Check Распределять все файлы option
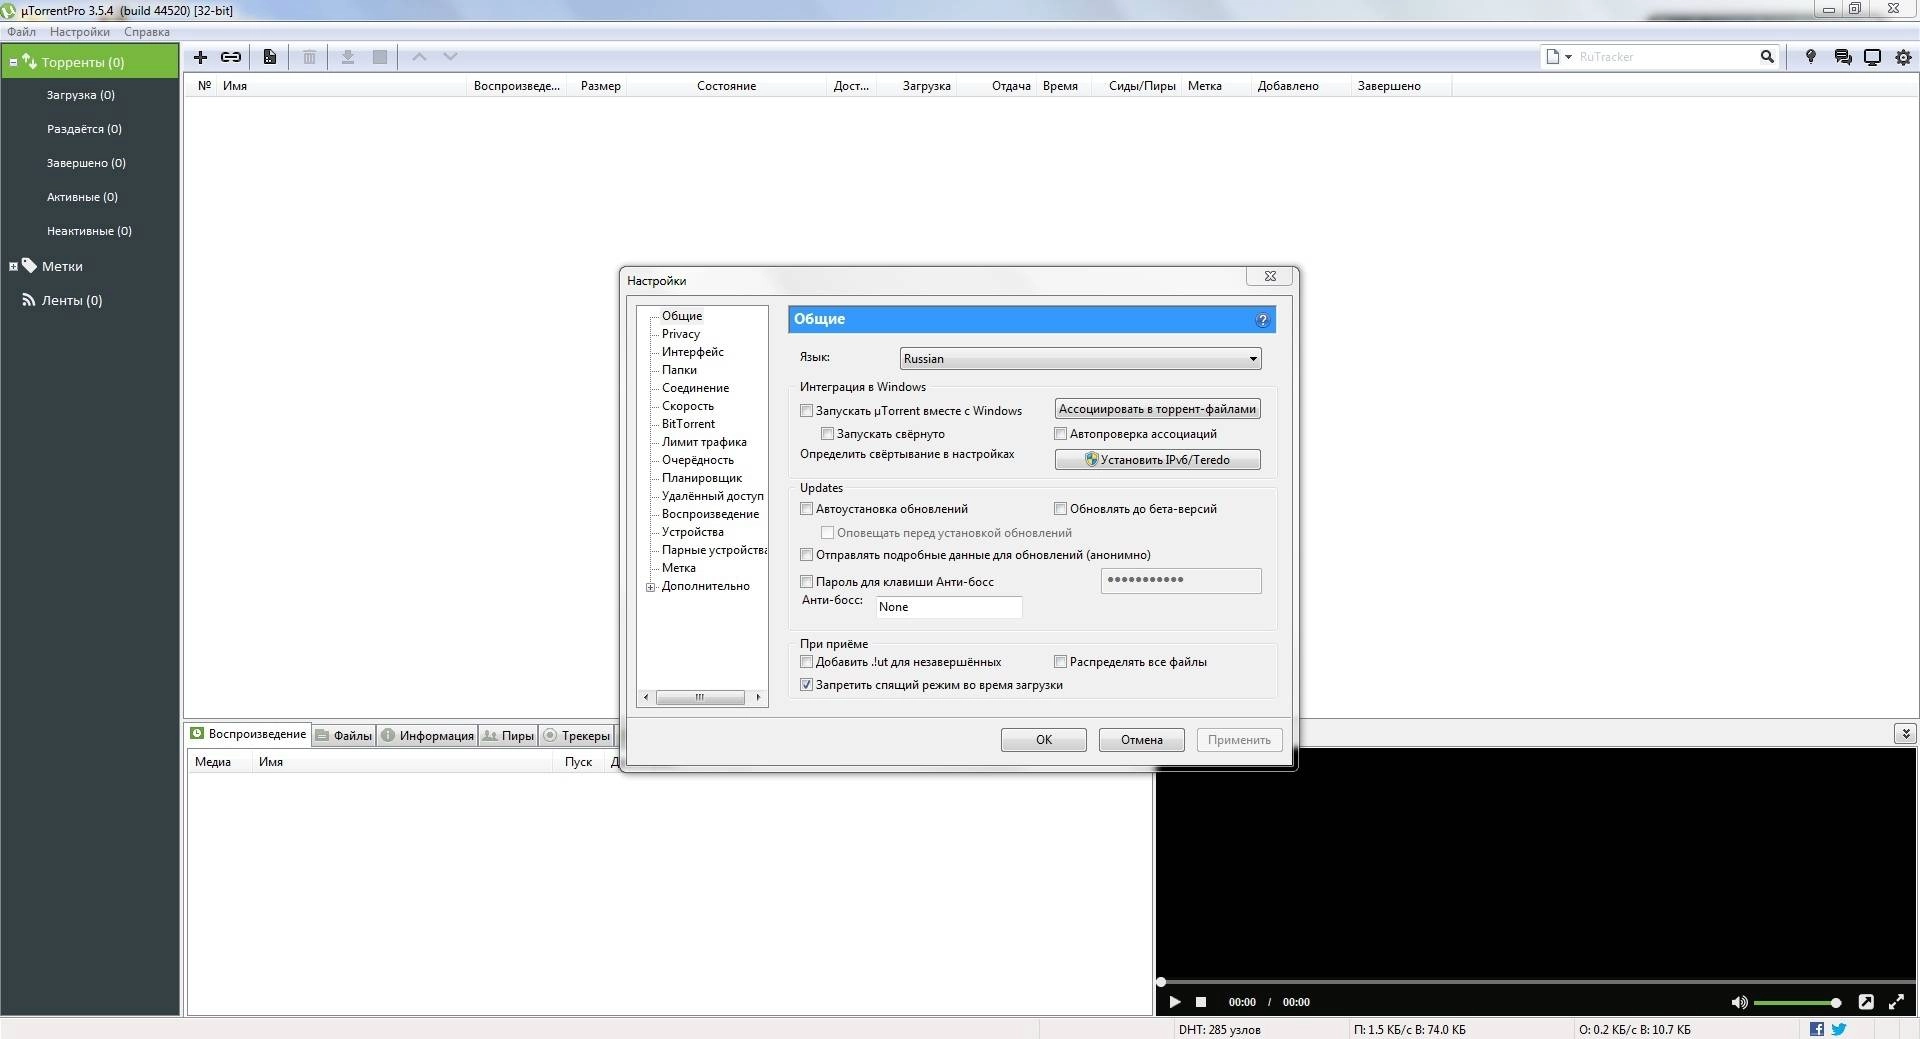The height and width of the screenshot is (1039, 1920). coord(1060,662)
